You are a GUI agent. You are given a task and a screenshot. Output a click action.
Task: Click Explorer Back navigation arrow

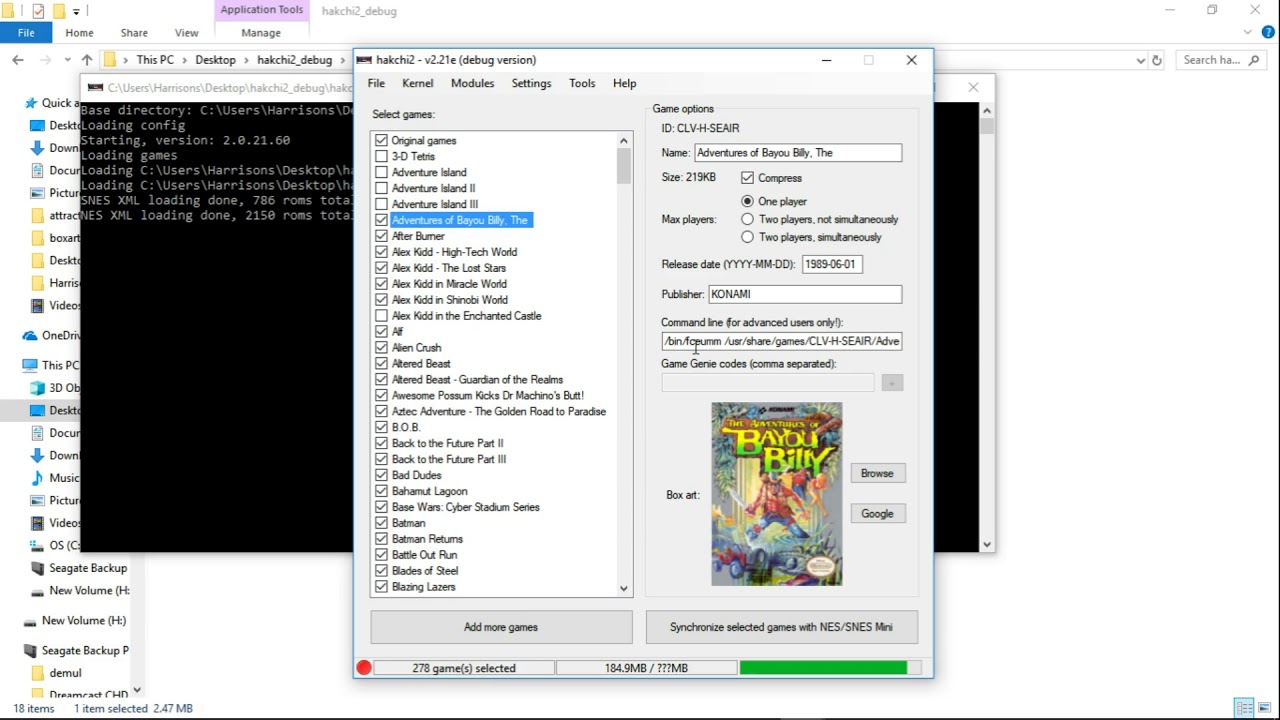coord(17,60)
